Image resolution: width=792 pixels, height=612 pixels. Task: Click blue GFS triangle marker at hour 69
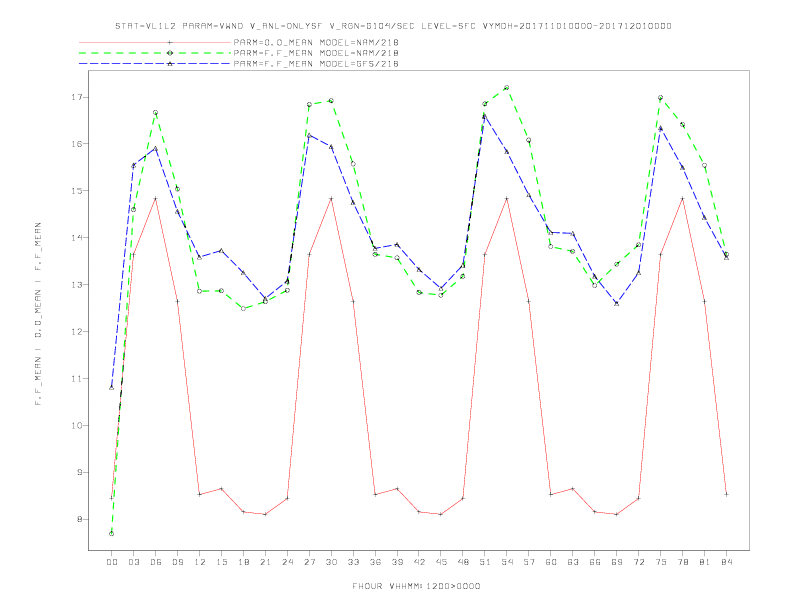point(616,303)
